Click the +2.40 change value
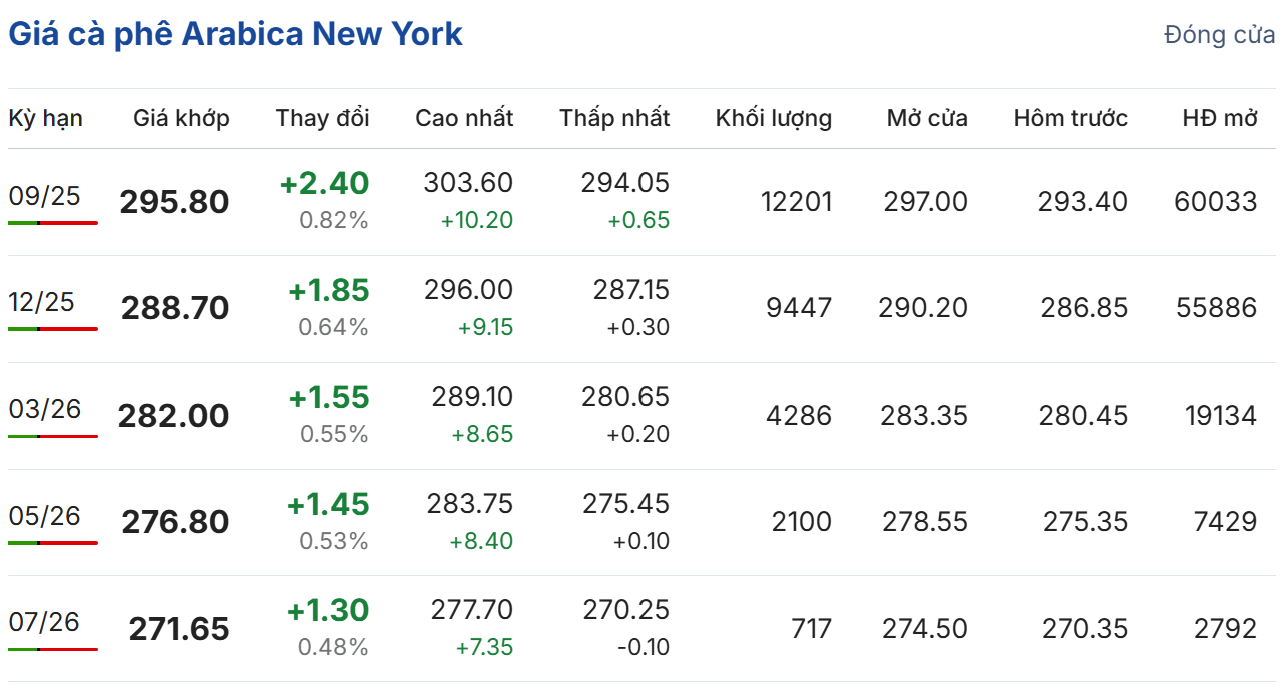Screen dimensions: 1280x686 [324, 184]
